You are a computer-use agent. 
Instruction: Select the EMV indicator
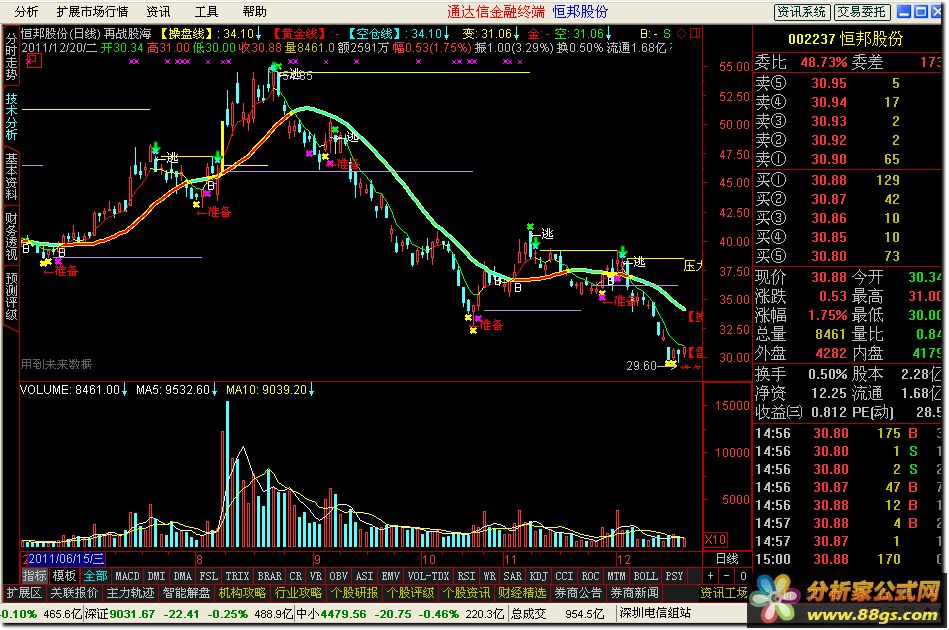click(391, 576)
